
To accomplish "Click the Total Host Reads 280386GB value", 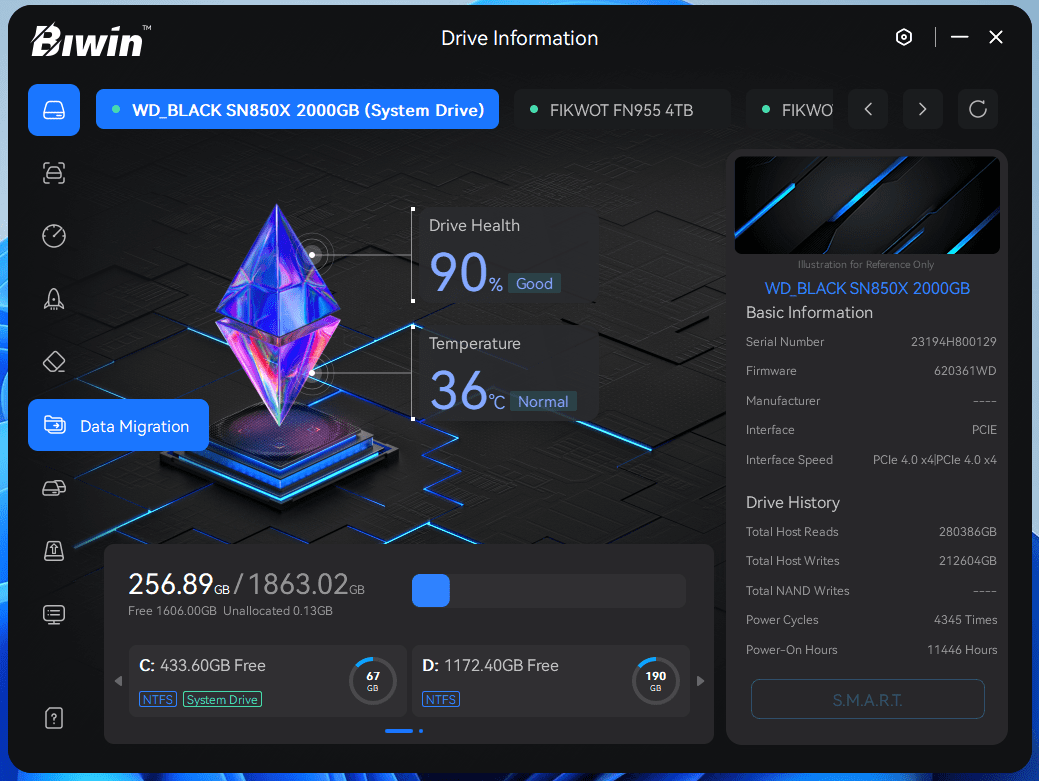I will click(x=967, y=532).
